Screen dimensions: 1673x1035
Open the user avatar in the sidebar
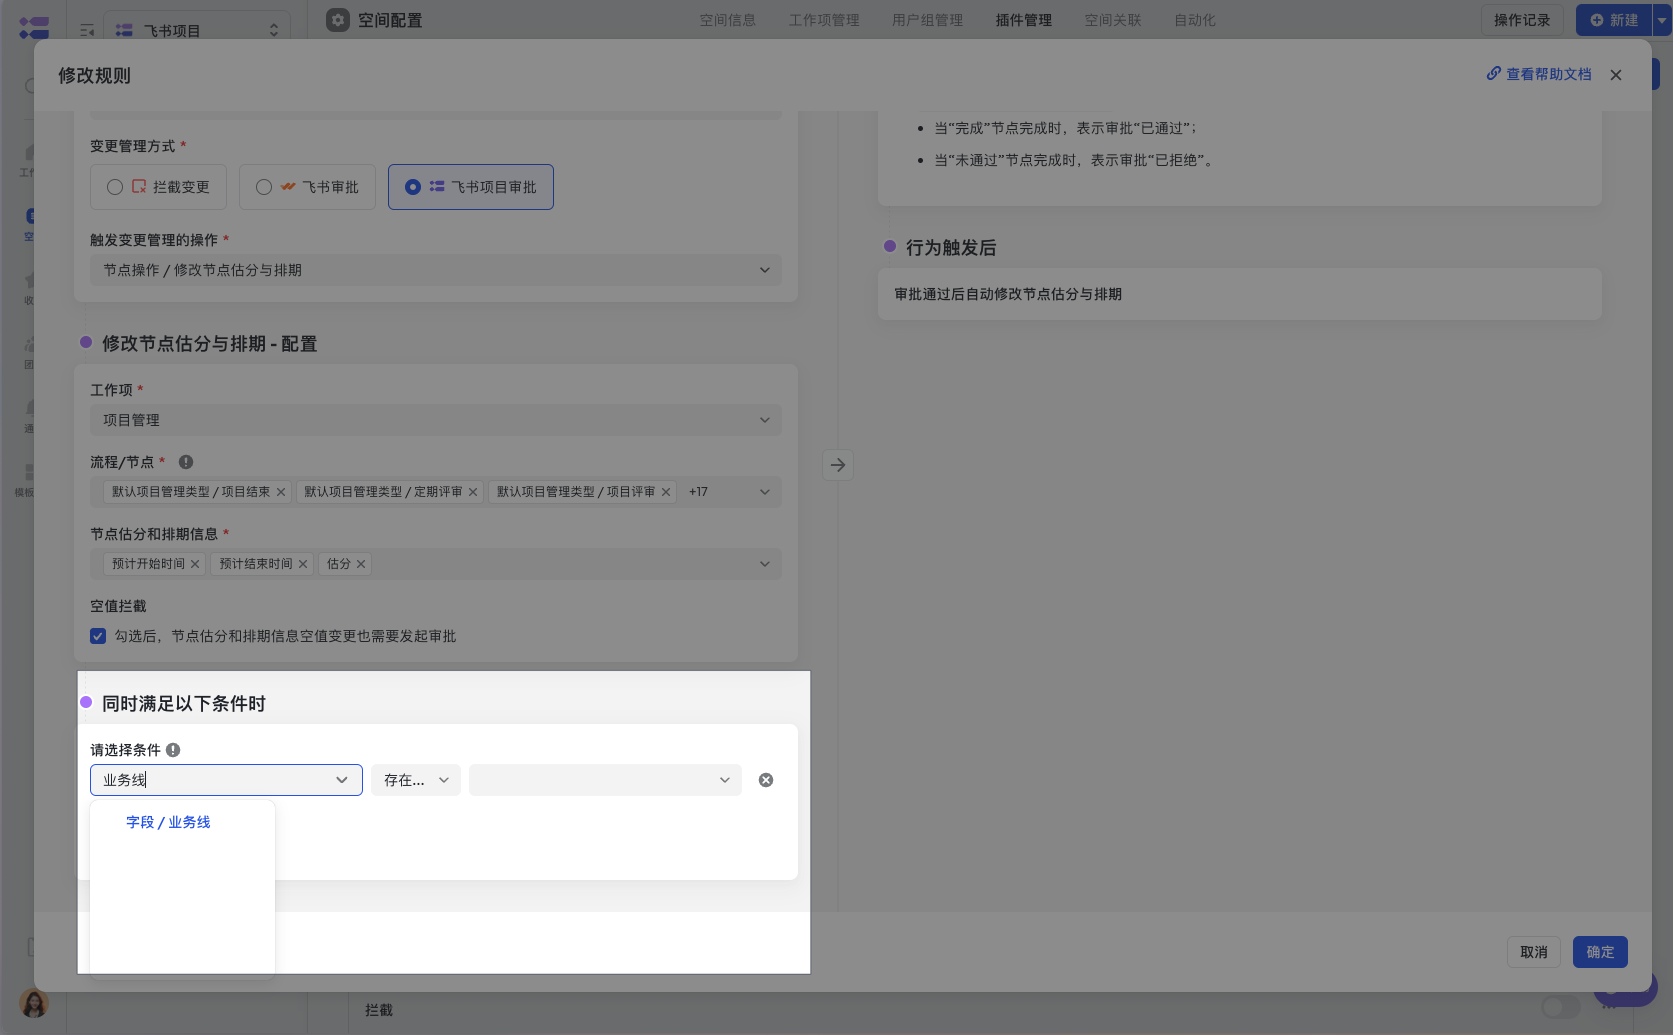34,1003
